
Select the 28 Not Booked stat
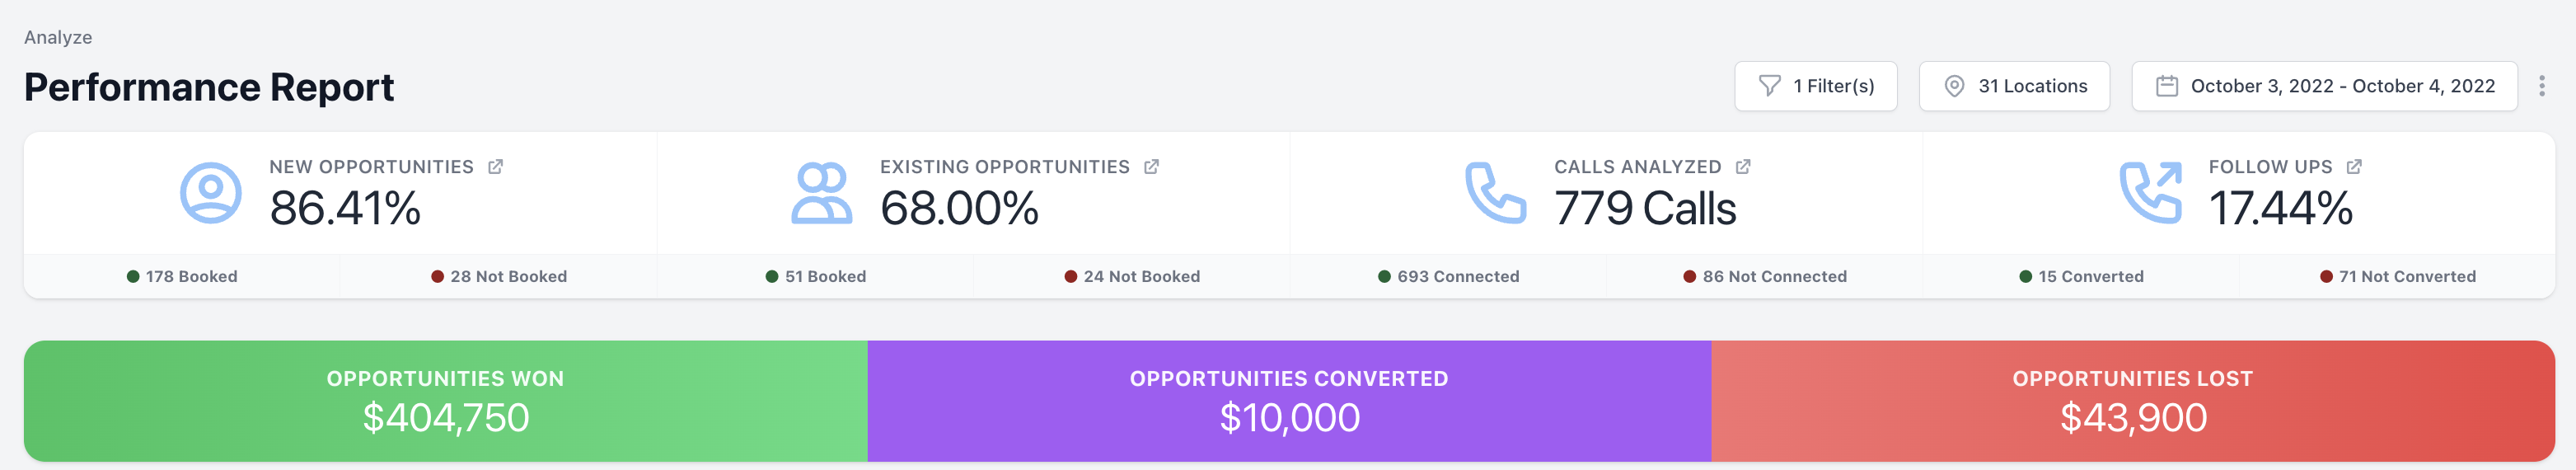(499, 277)
